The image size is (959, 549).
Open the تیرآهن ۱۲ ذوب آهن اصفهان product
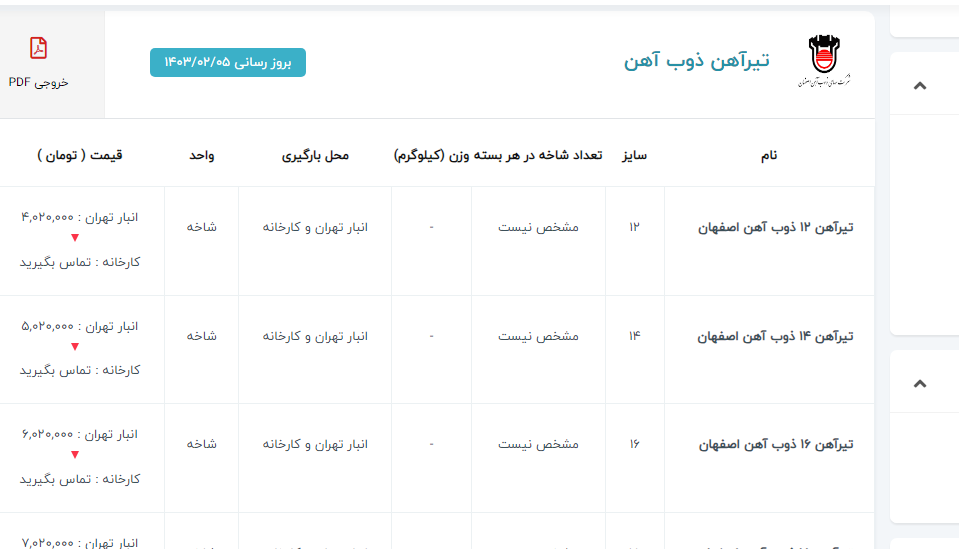[x=775, y=227]
